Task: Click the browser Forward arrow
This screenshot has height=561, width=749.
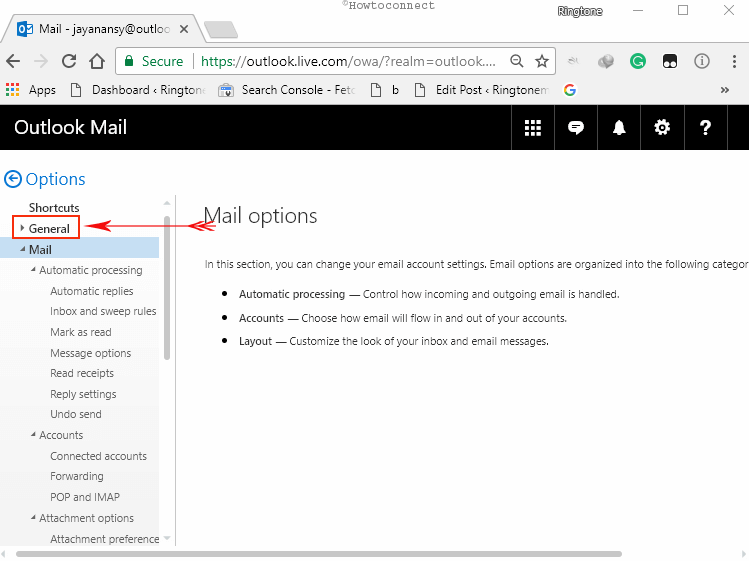Action: coord(41,61)
